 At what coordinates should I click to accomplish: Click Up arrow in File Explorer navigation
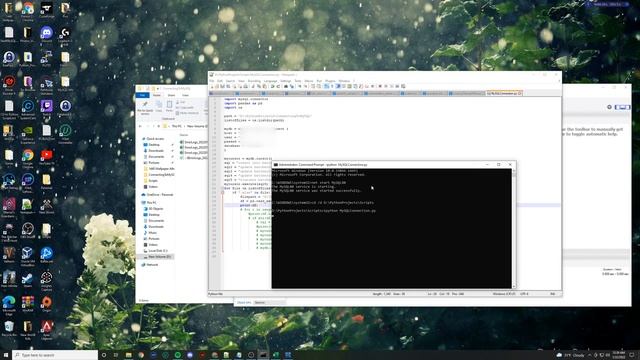pos(159,126)
